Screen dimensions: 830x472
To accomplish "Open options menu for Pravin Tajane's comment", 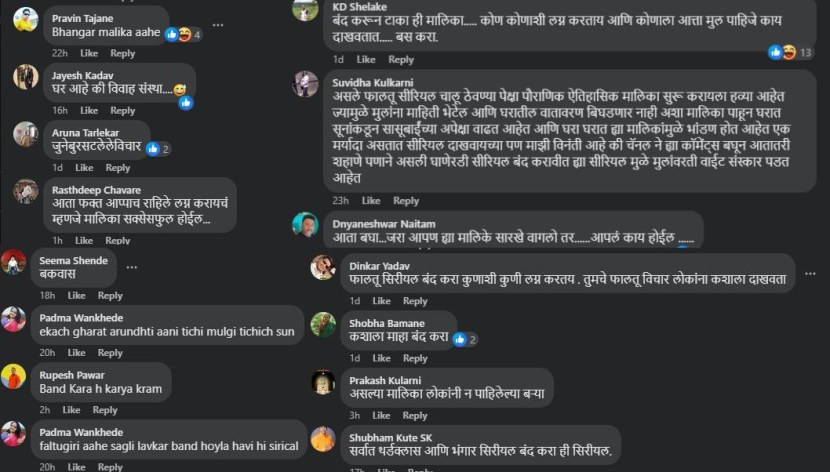I will [218, 25].
